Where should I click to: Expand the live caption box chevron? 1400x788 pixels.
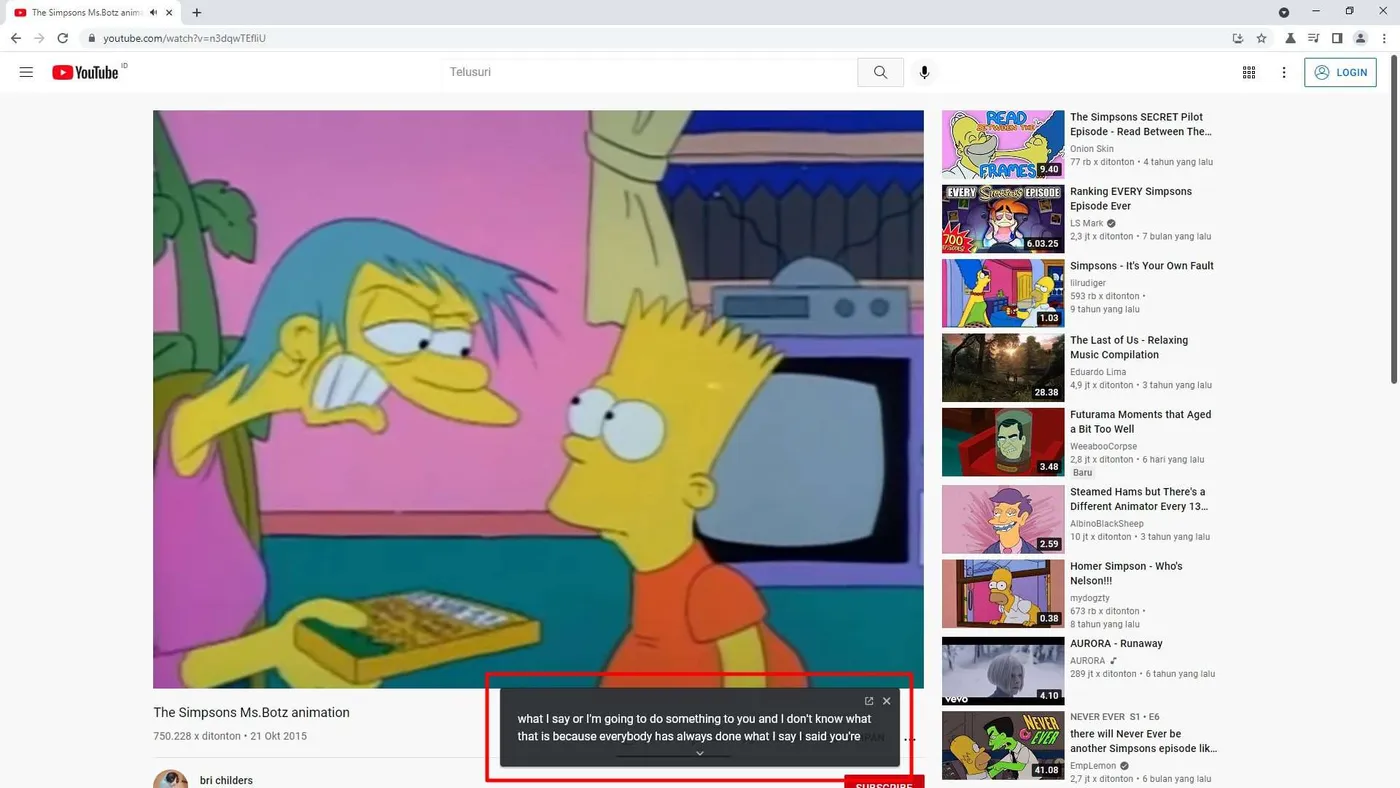[x=700, y=753]
